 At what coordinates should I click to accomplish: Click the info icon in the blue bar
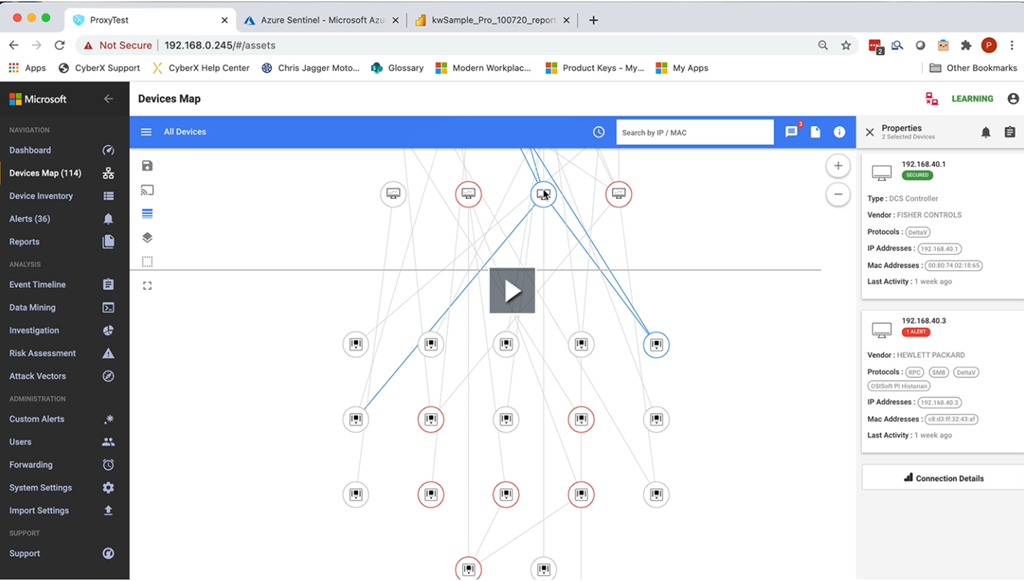[x=839, y=132]
